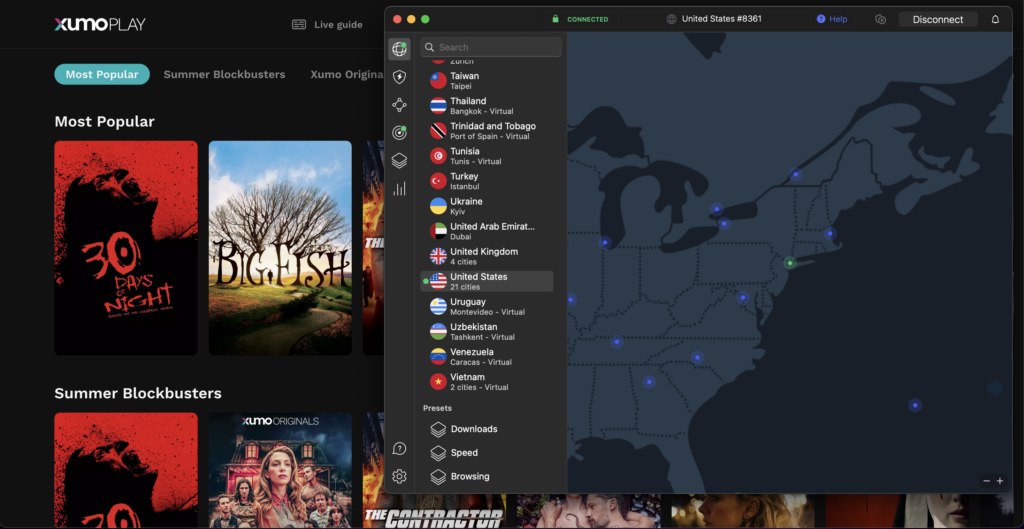Zoom in the map with plus button
Image resolution: width=1024 pixels, height=529 pixels.
(x=1000, y=481)
